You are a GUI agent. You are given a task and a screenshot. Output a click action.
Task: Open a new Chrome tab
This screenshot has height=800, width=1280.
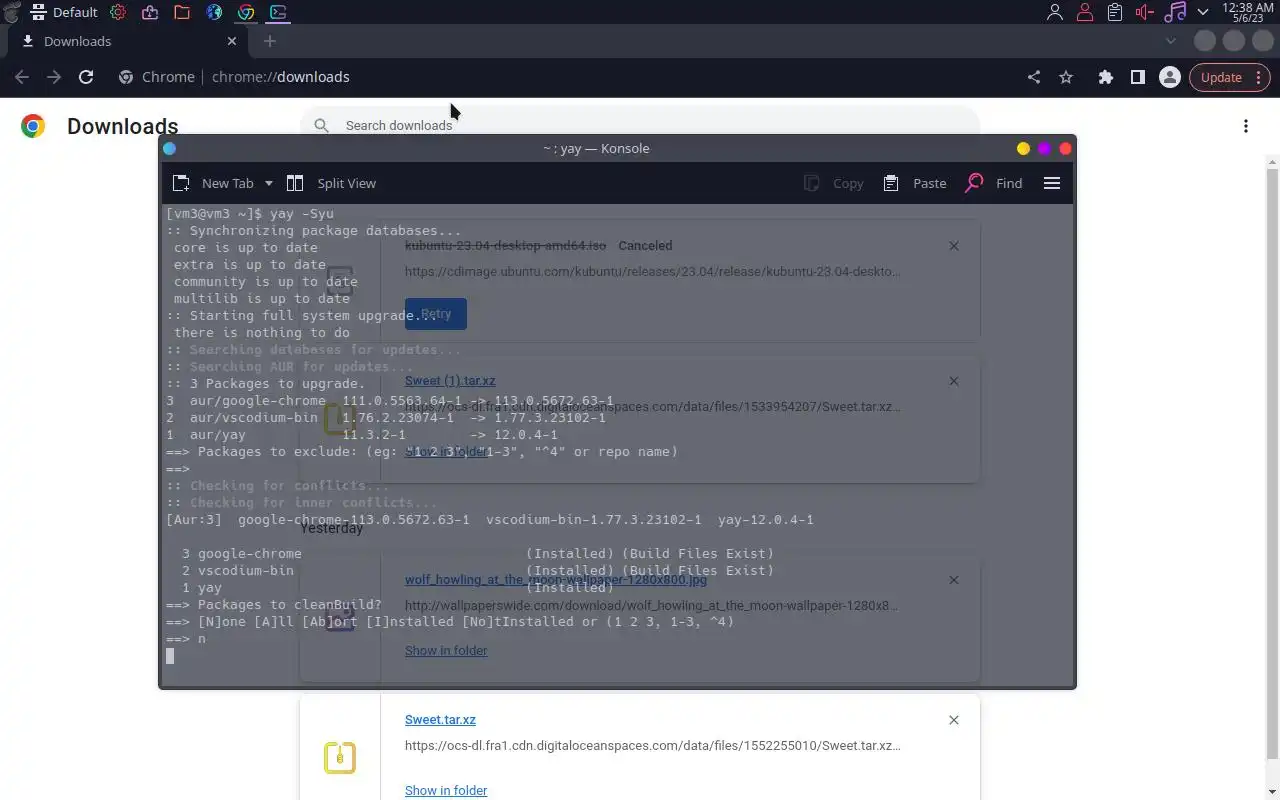[269, 41]
